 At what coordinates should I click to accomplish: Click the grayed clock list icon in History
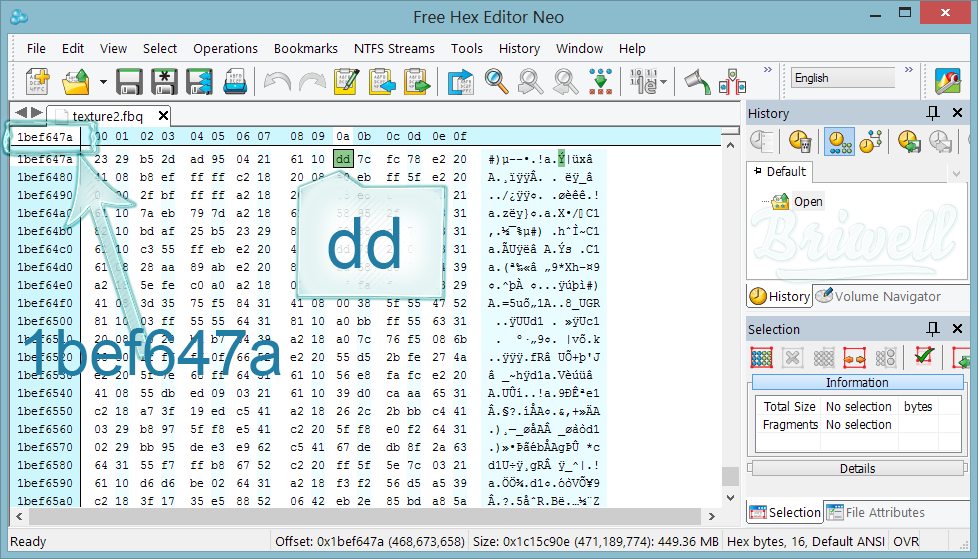pos(762,141)
